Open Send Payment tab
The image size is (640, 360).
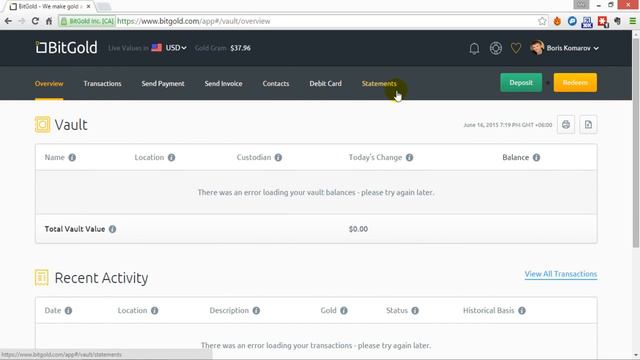tap(163, 84)
